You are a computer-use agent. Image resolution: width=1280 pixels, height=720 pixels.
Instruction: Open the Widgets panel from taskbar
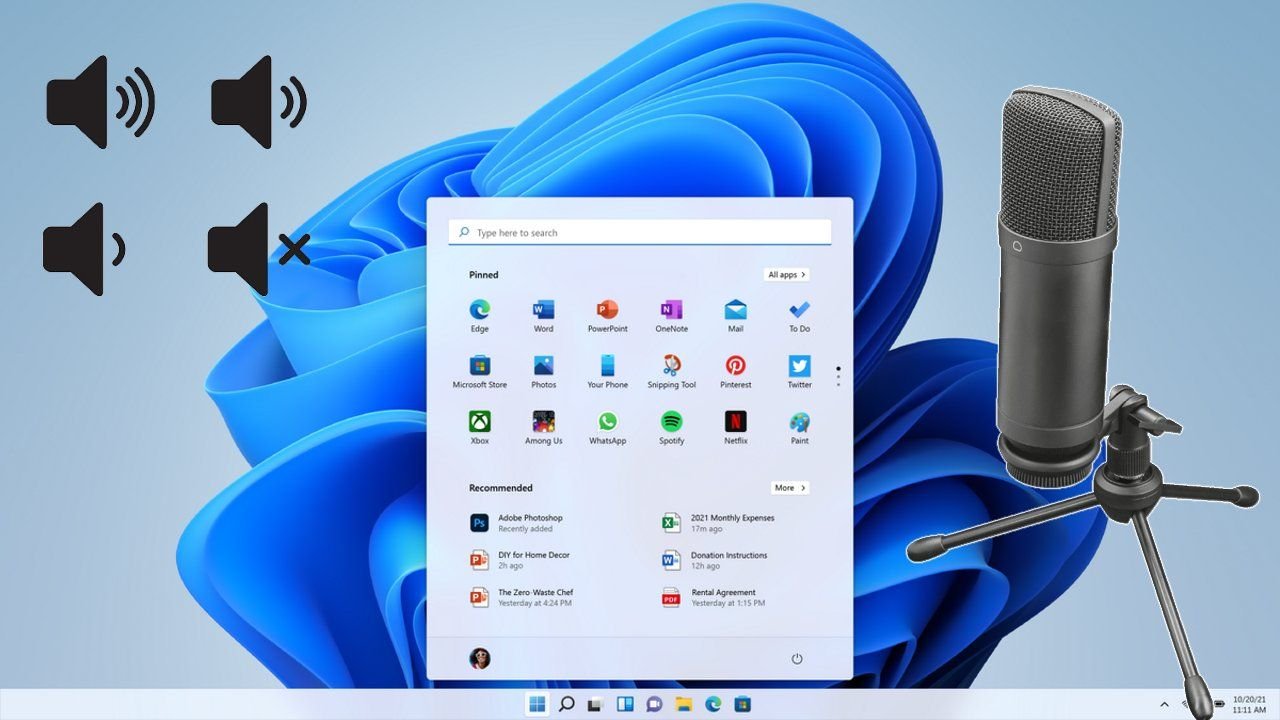(625, 704)
